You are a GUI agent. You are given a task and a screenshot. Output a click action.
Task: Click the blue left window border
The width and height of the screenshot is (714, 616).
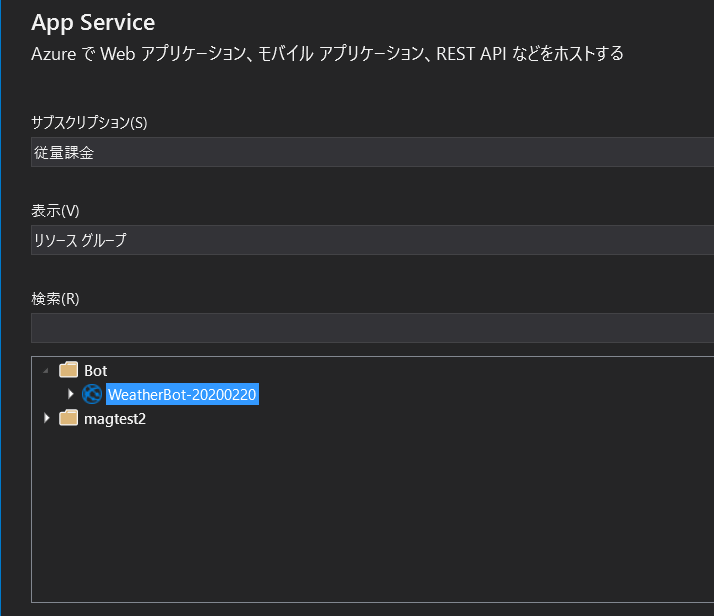[1, 308]
